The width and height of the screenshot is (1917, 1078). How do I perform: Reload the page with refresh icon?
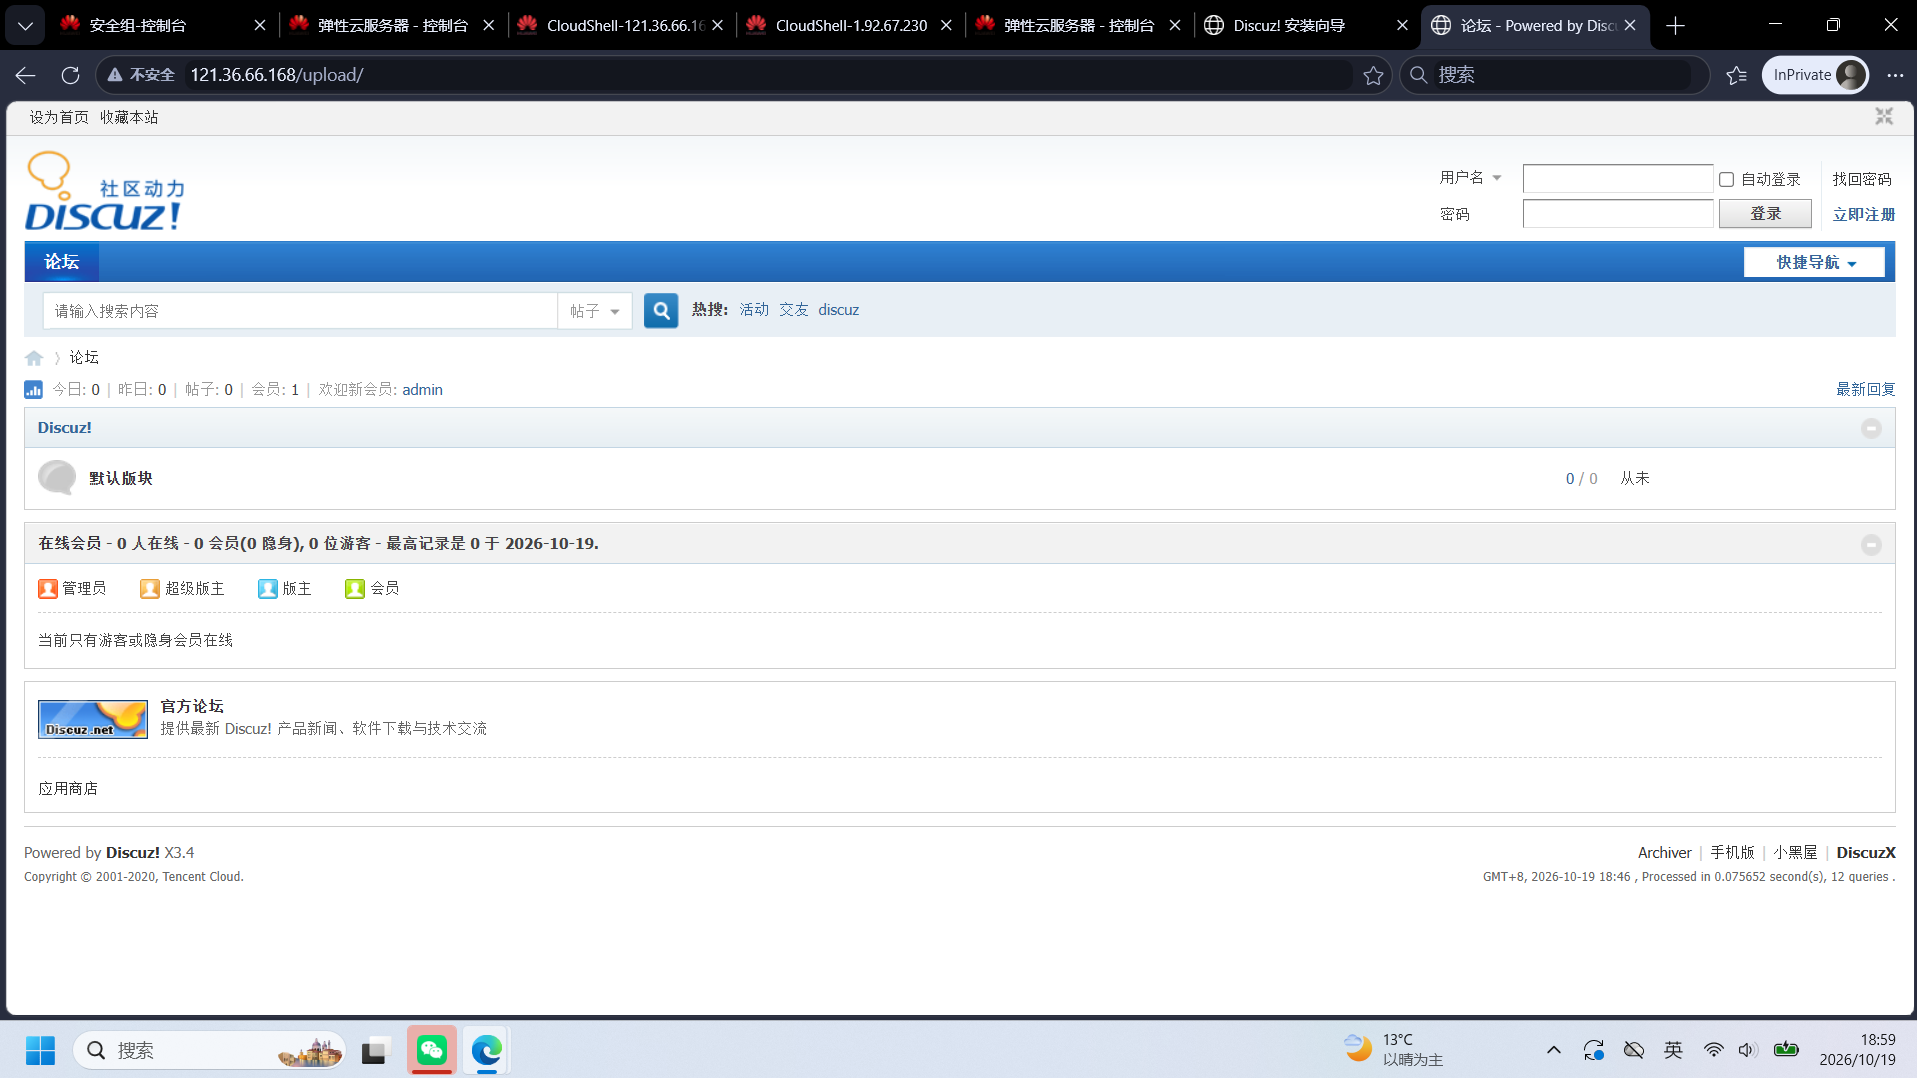point(70,75)
